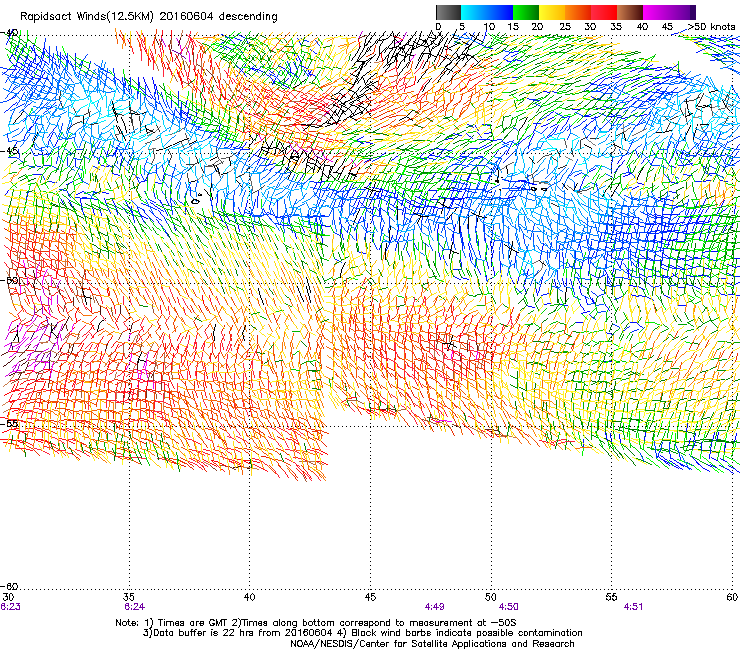740x650 pixels.
Task: Click the '60' longitude label on bottom axis
Action: pyautogui.click(x=732, y=597)
